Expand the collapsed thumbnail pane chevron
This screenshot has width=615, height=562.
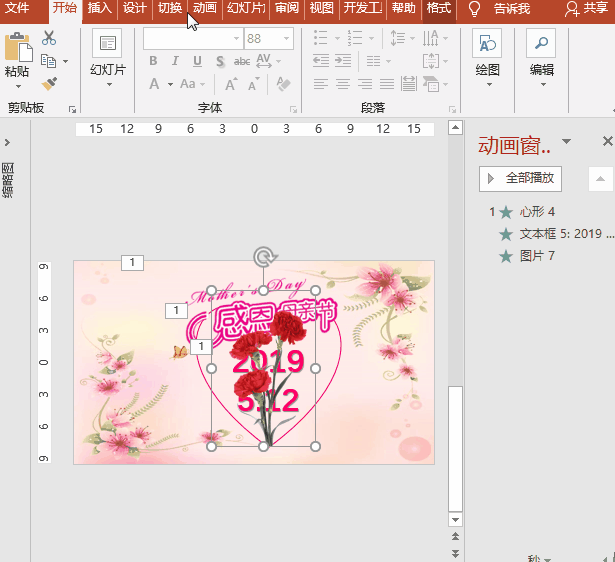pyautogui.click(x=7, y=142)
